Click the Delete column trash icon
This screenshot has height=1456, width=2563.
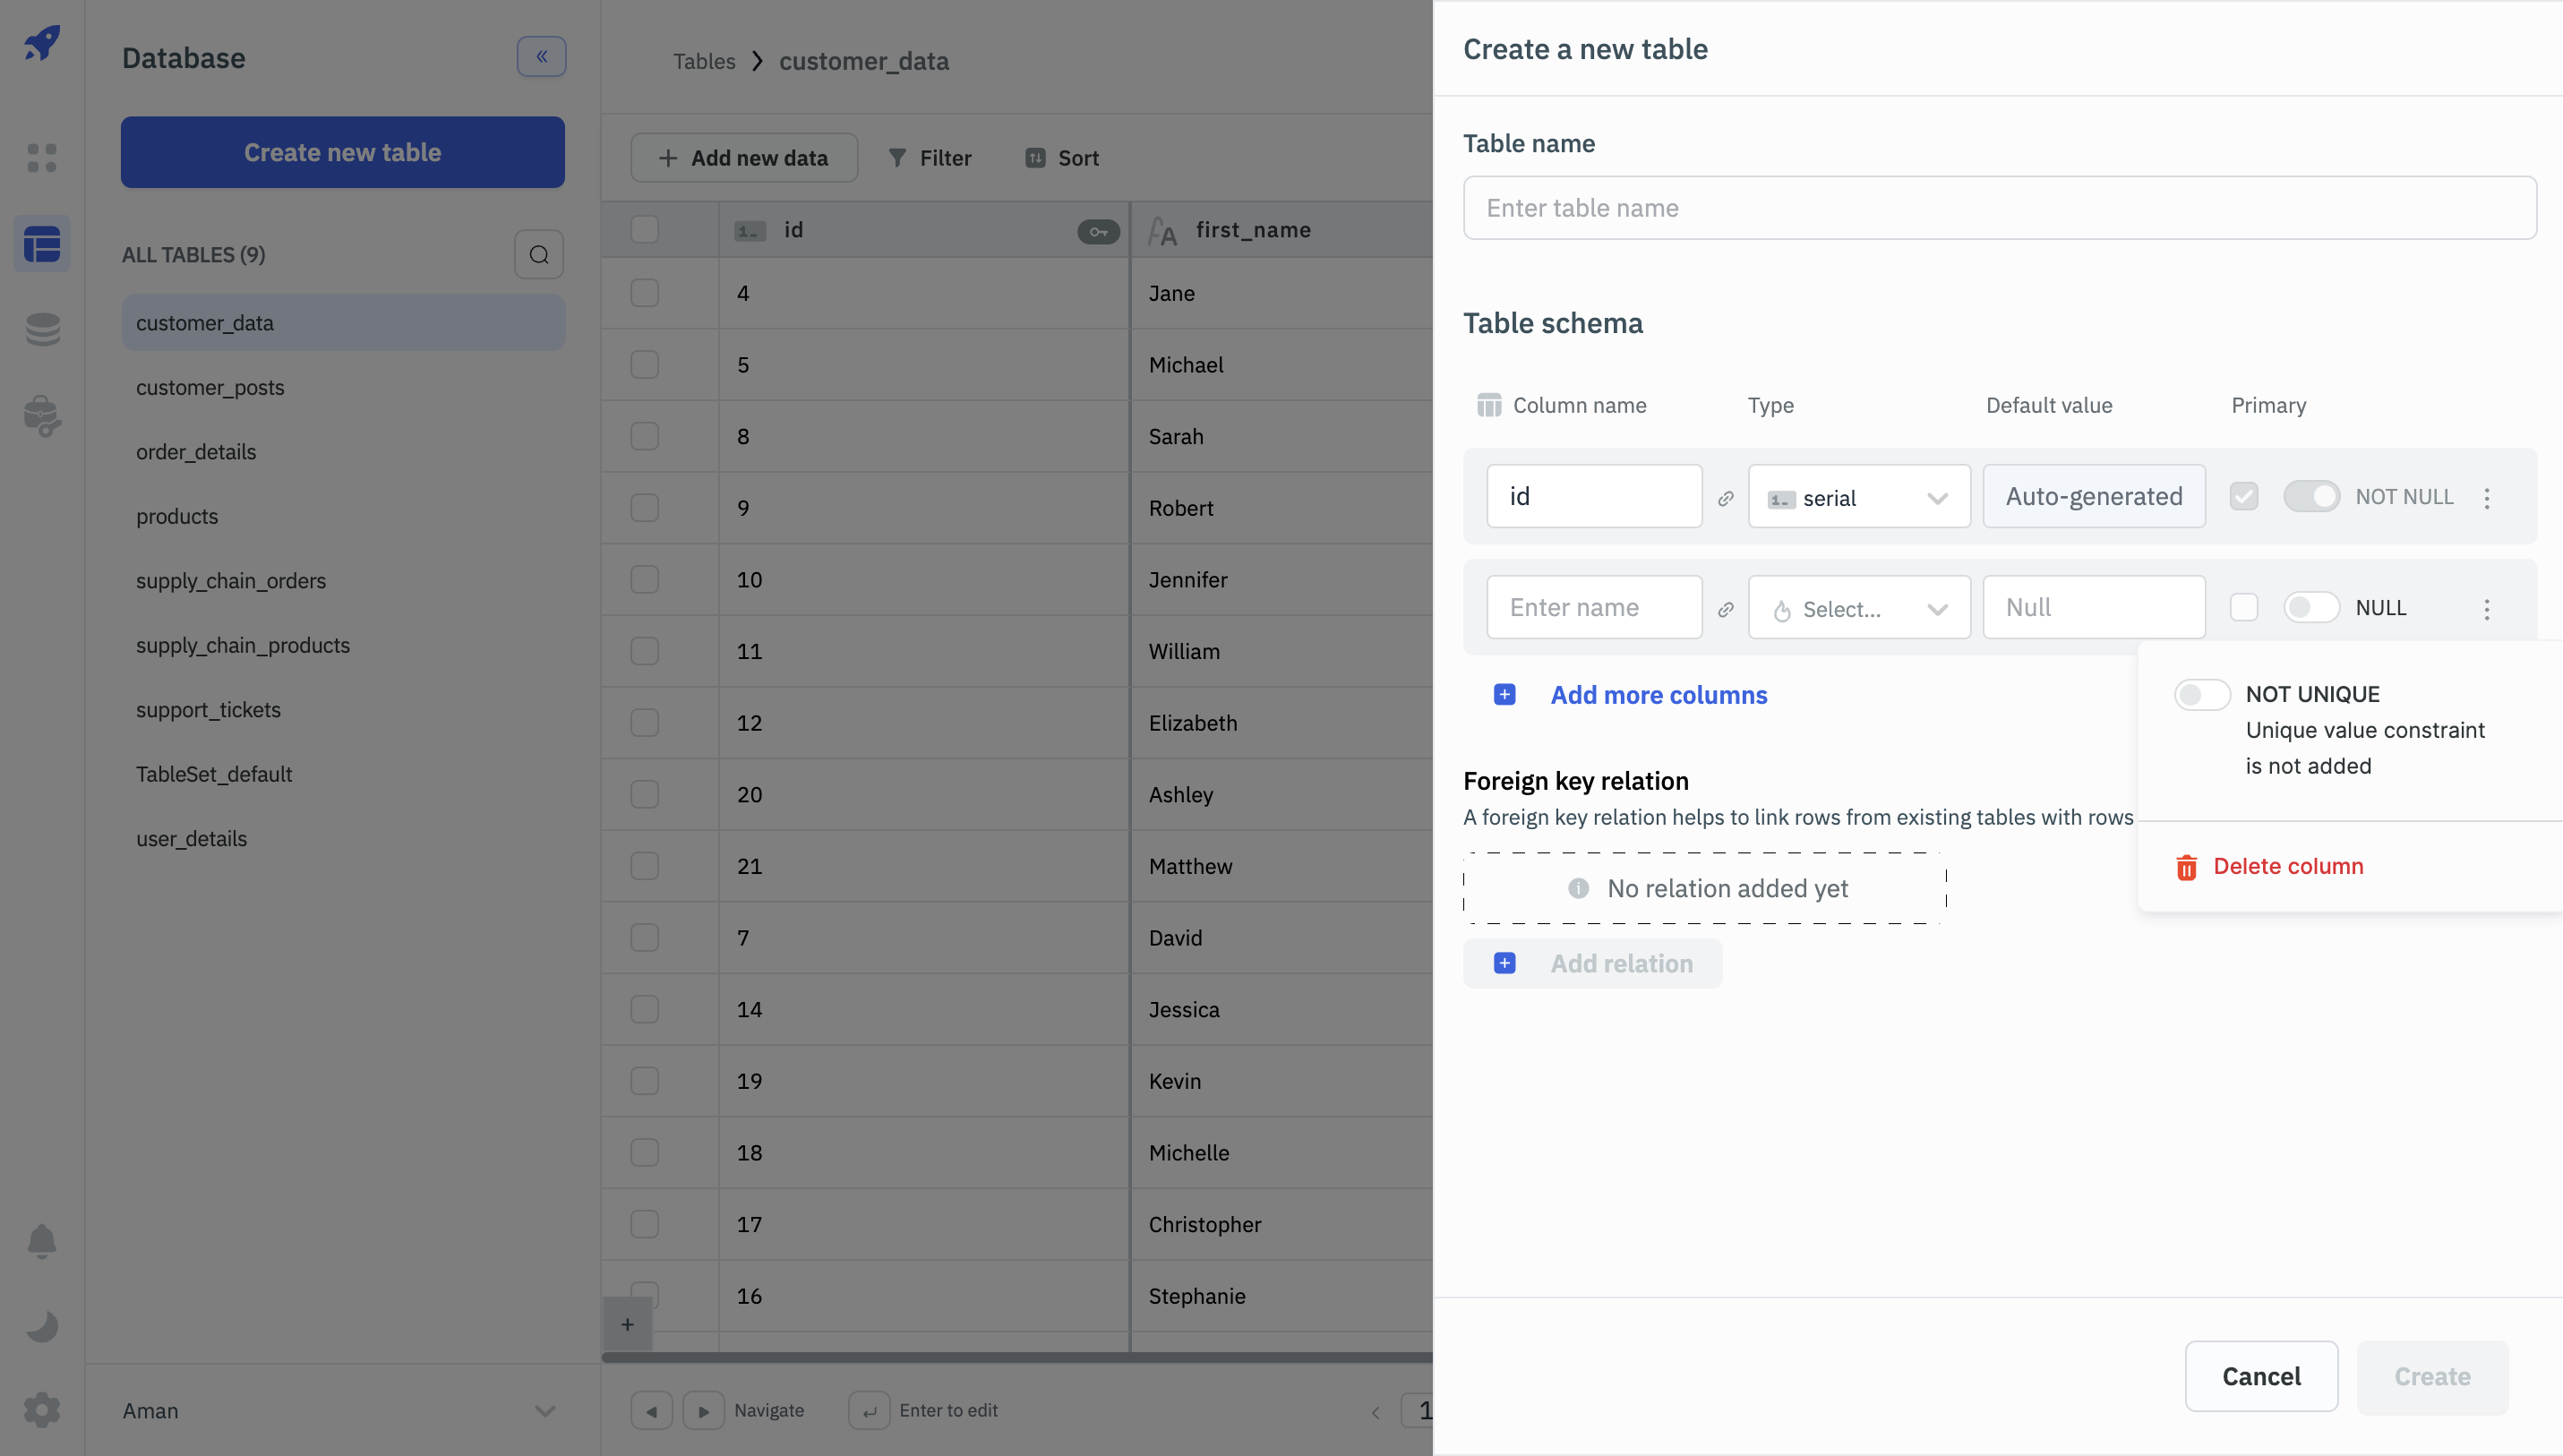(2186, 867)
